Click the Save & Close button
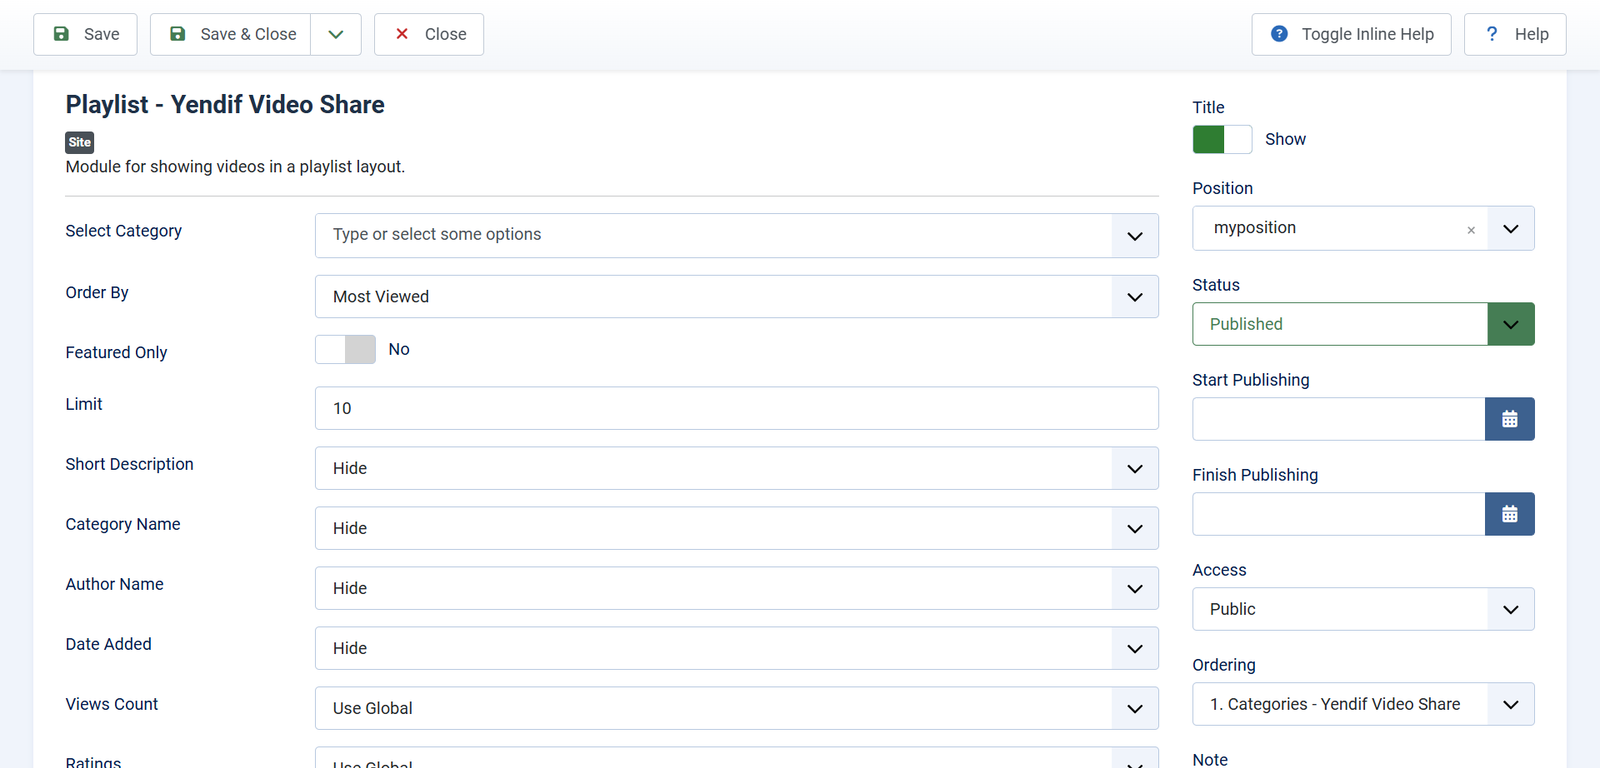 click(231, 34)
